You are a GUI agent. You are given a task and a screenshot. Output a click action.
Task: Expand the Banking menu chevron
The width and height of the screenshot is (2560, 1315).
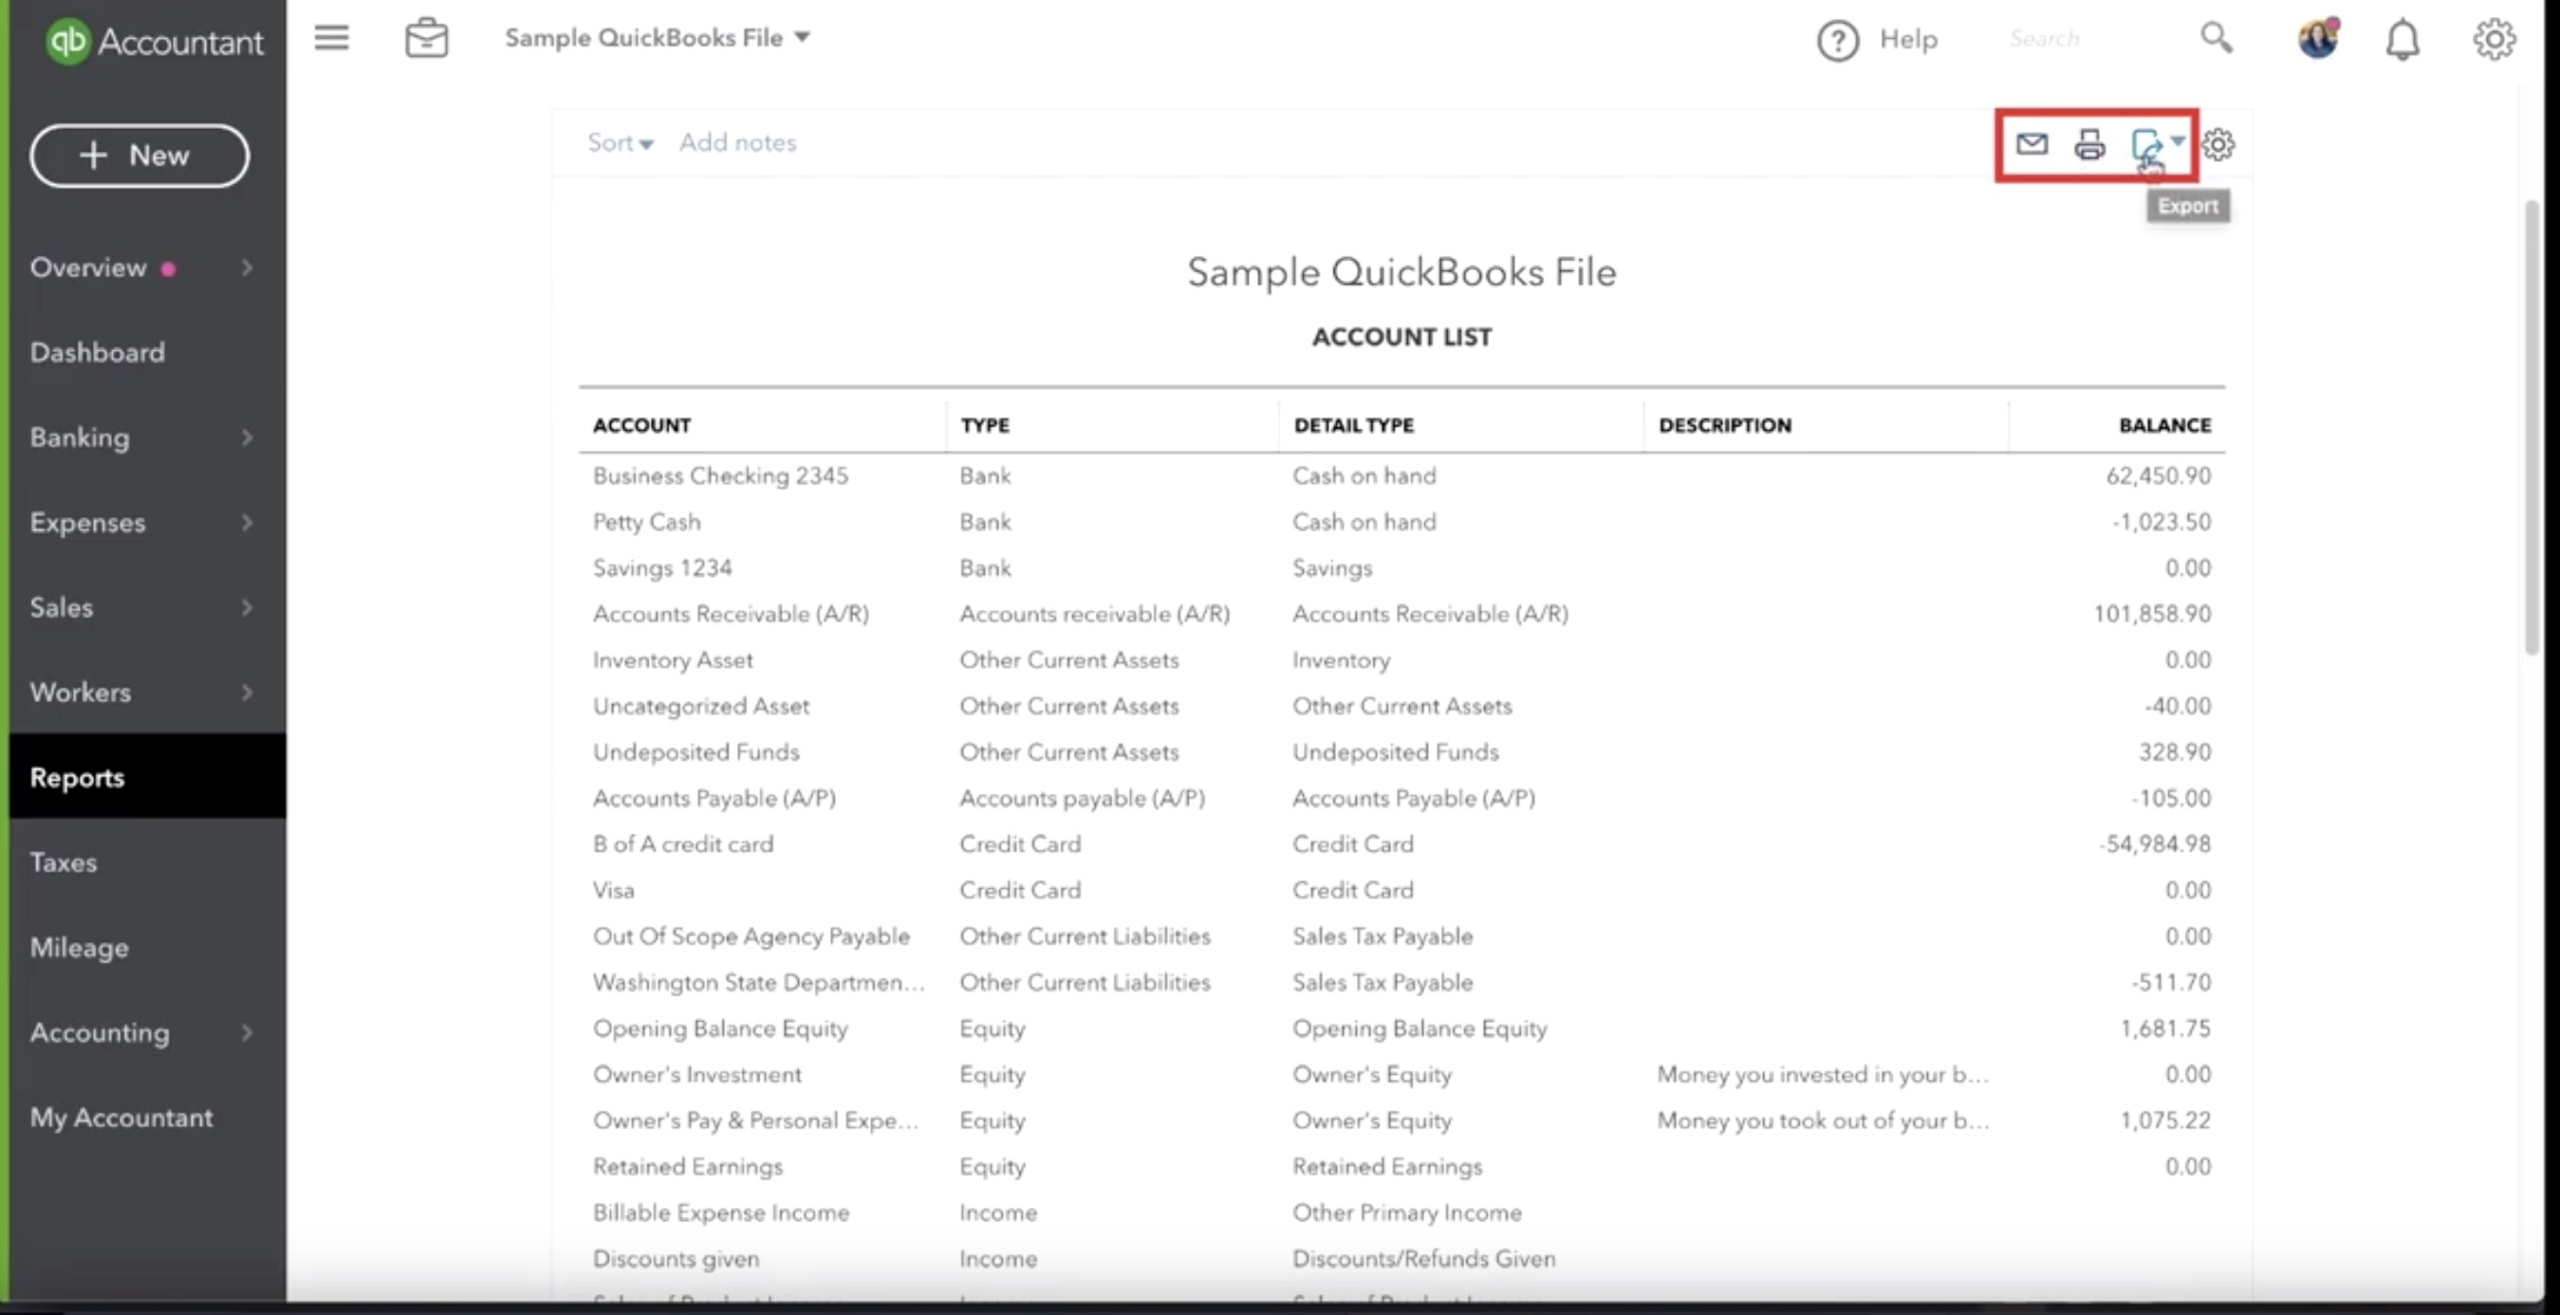click(x=247, y=438)
